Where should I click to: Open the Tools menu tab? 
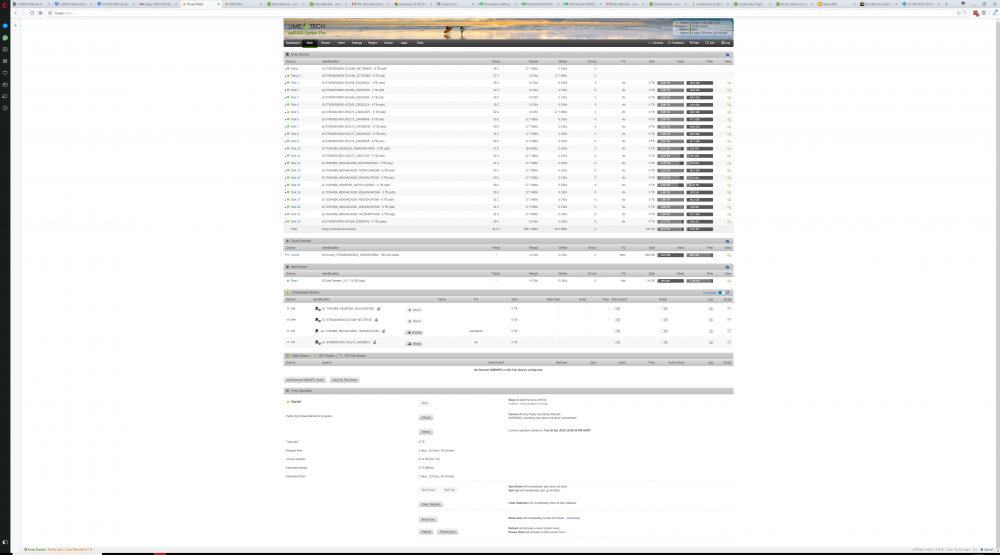click(x=420, y=43)
